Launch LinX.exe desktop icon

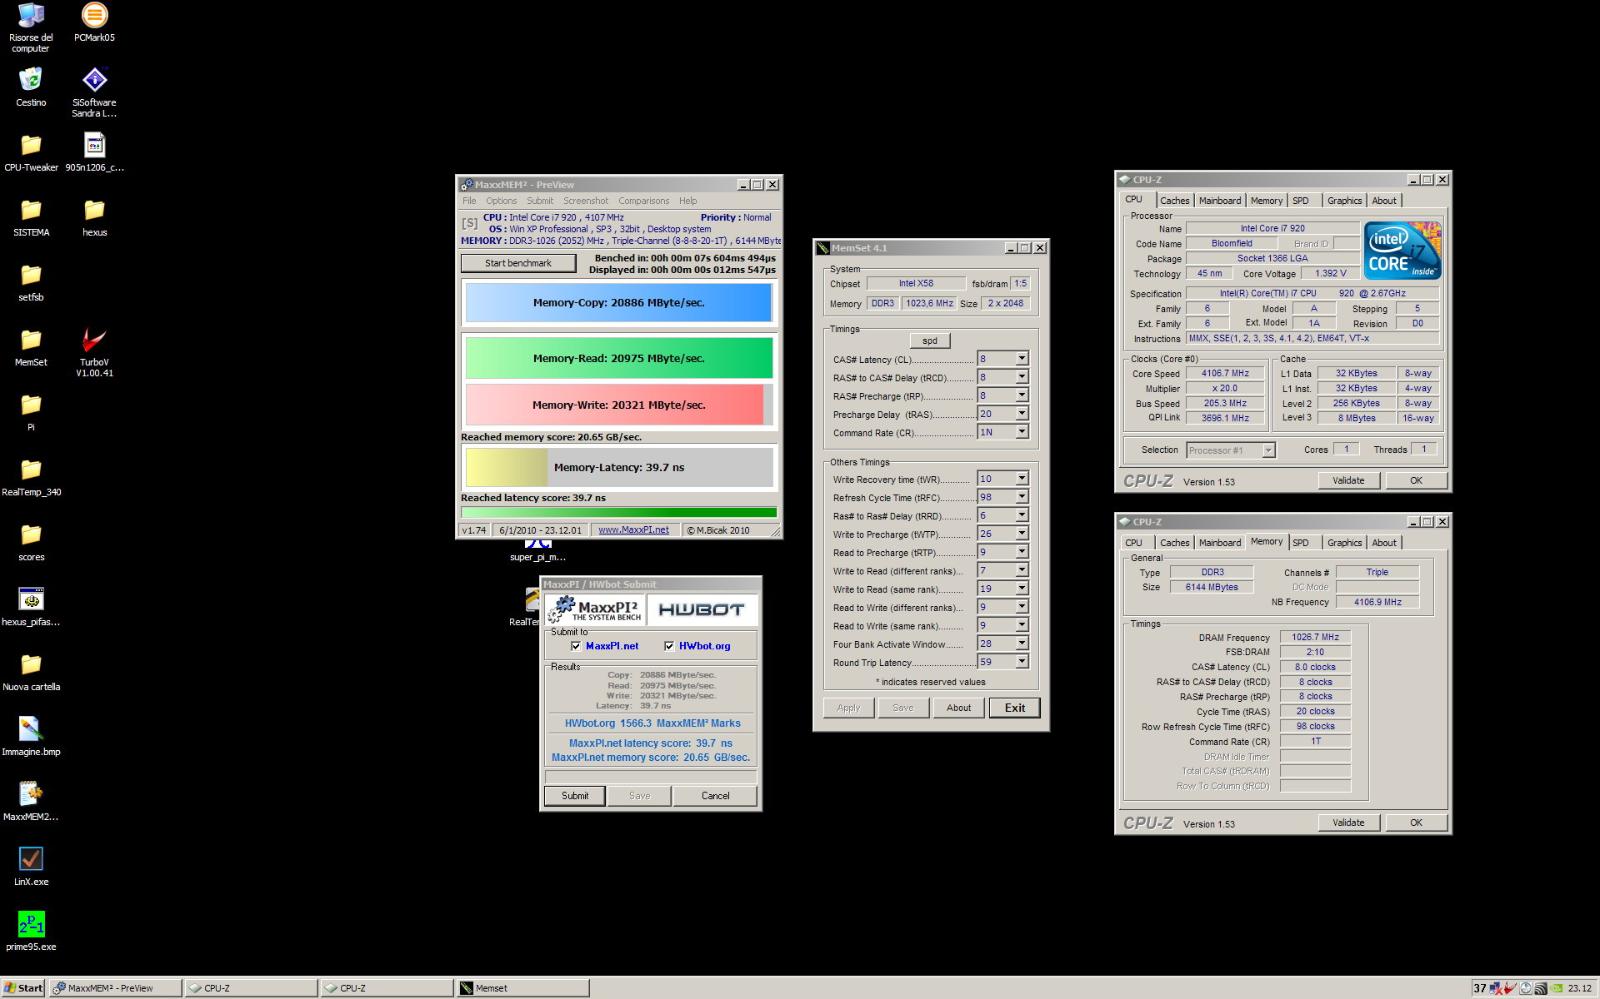(x=31, y=867)
